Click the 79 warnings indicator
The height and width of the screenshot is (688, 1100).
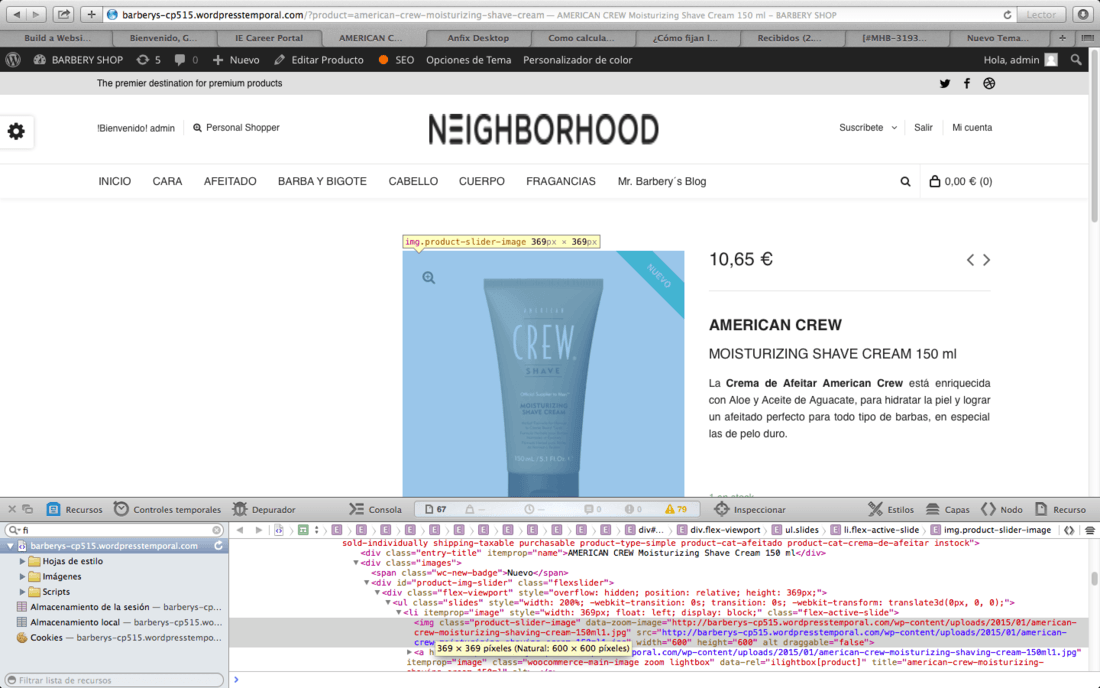coord(676,509)
